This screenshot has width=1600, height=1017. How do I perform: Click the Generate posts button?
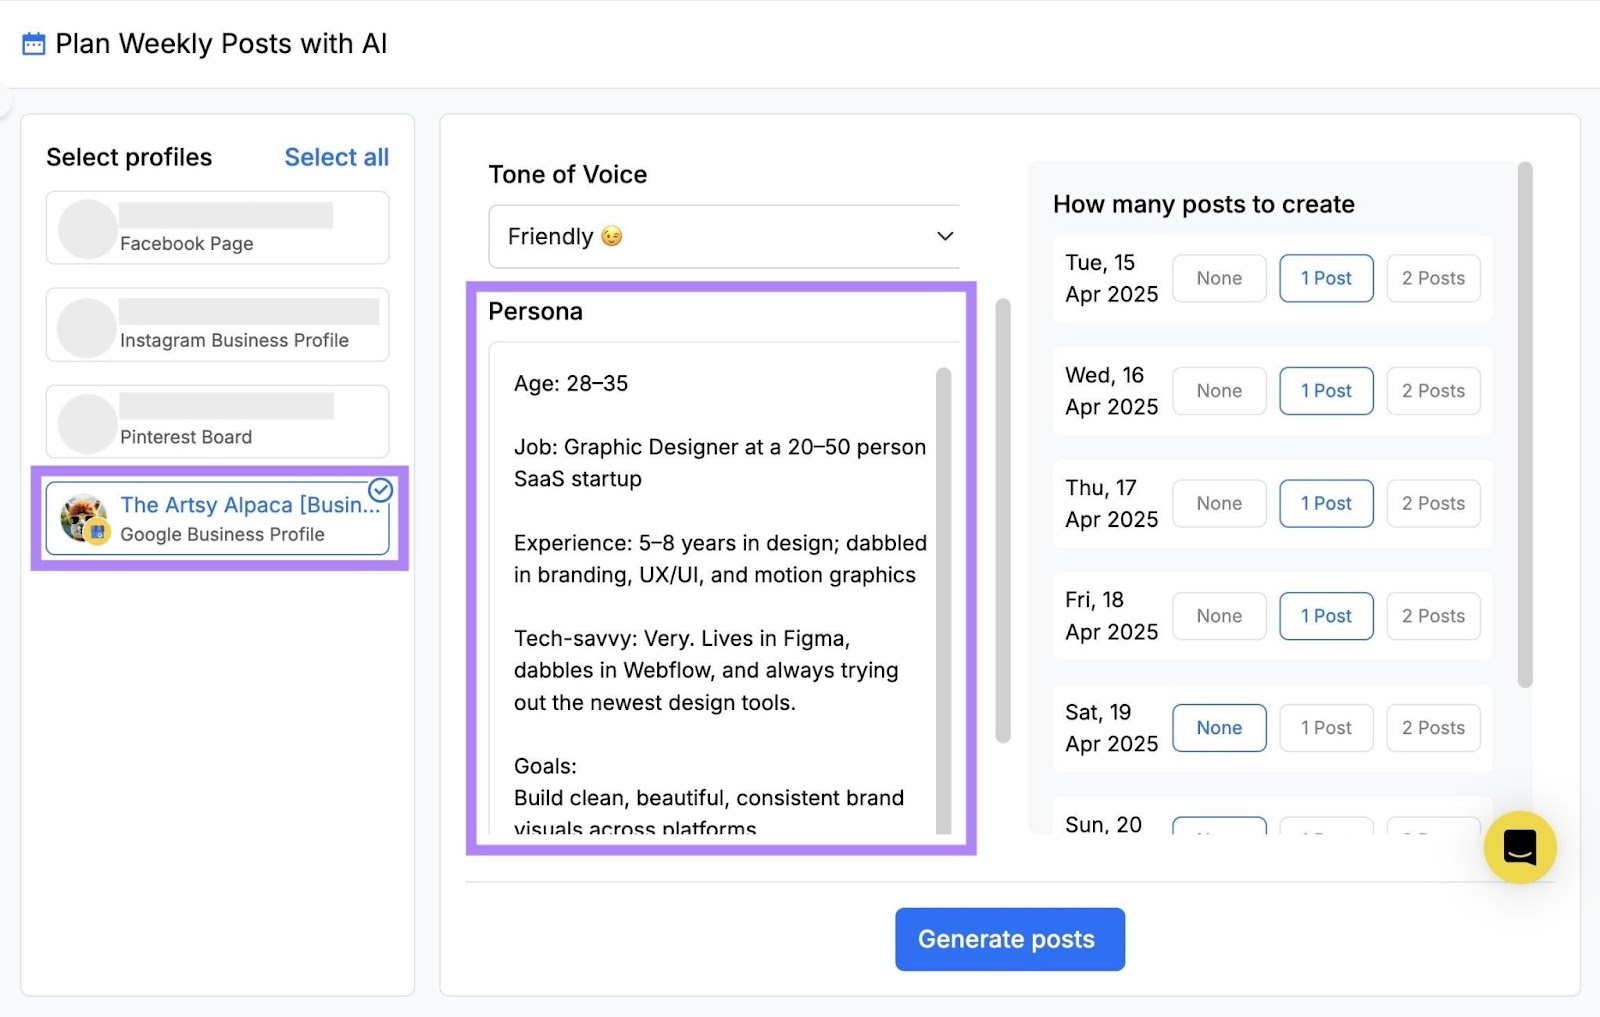1008,938
